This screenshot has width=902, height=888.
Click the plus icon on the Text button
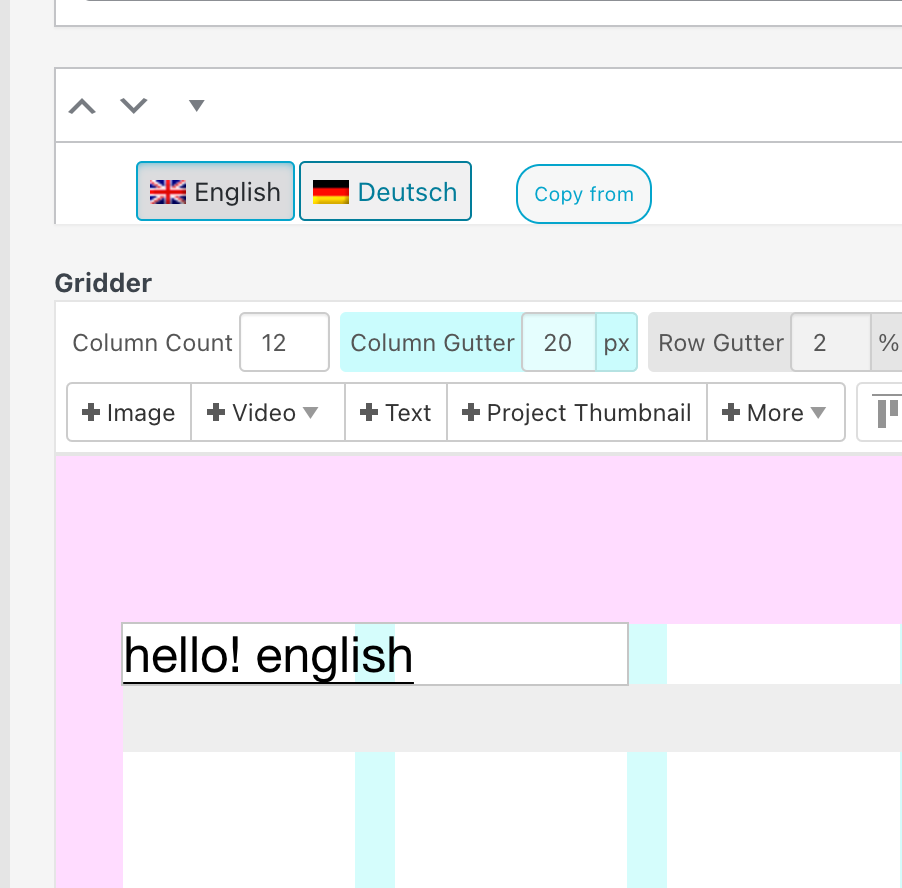[x=367, y=412]
